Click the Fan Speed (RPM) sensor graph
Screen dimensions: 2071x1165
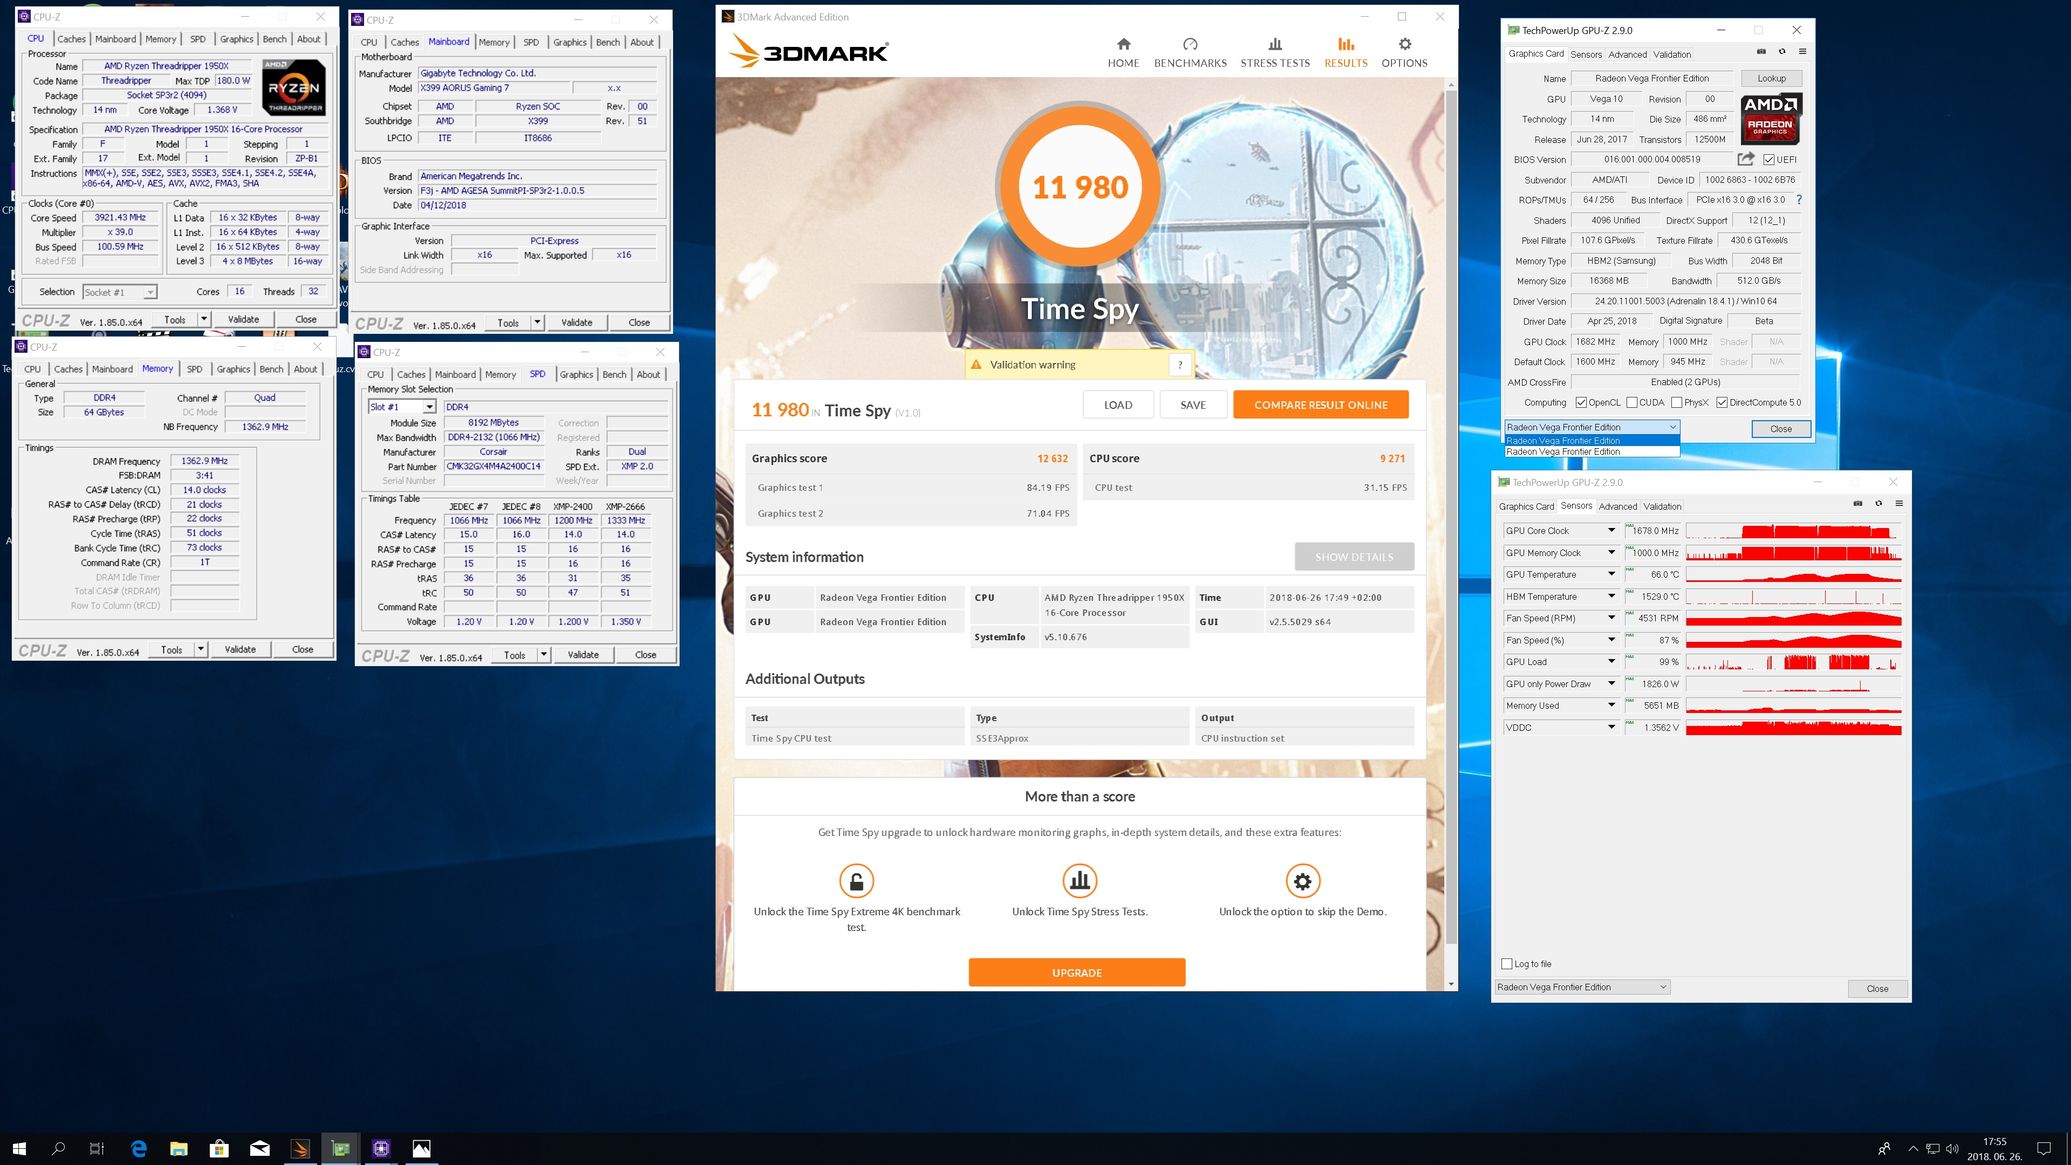pos(1793,618)
